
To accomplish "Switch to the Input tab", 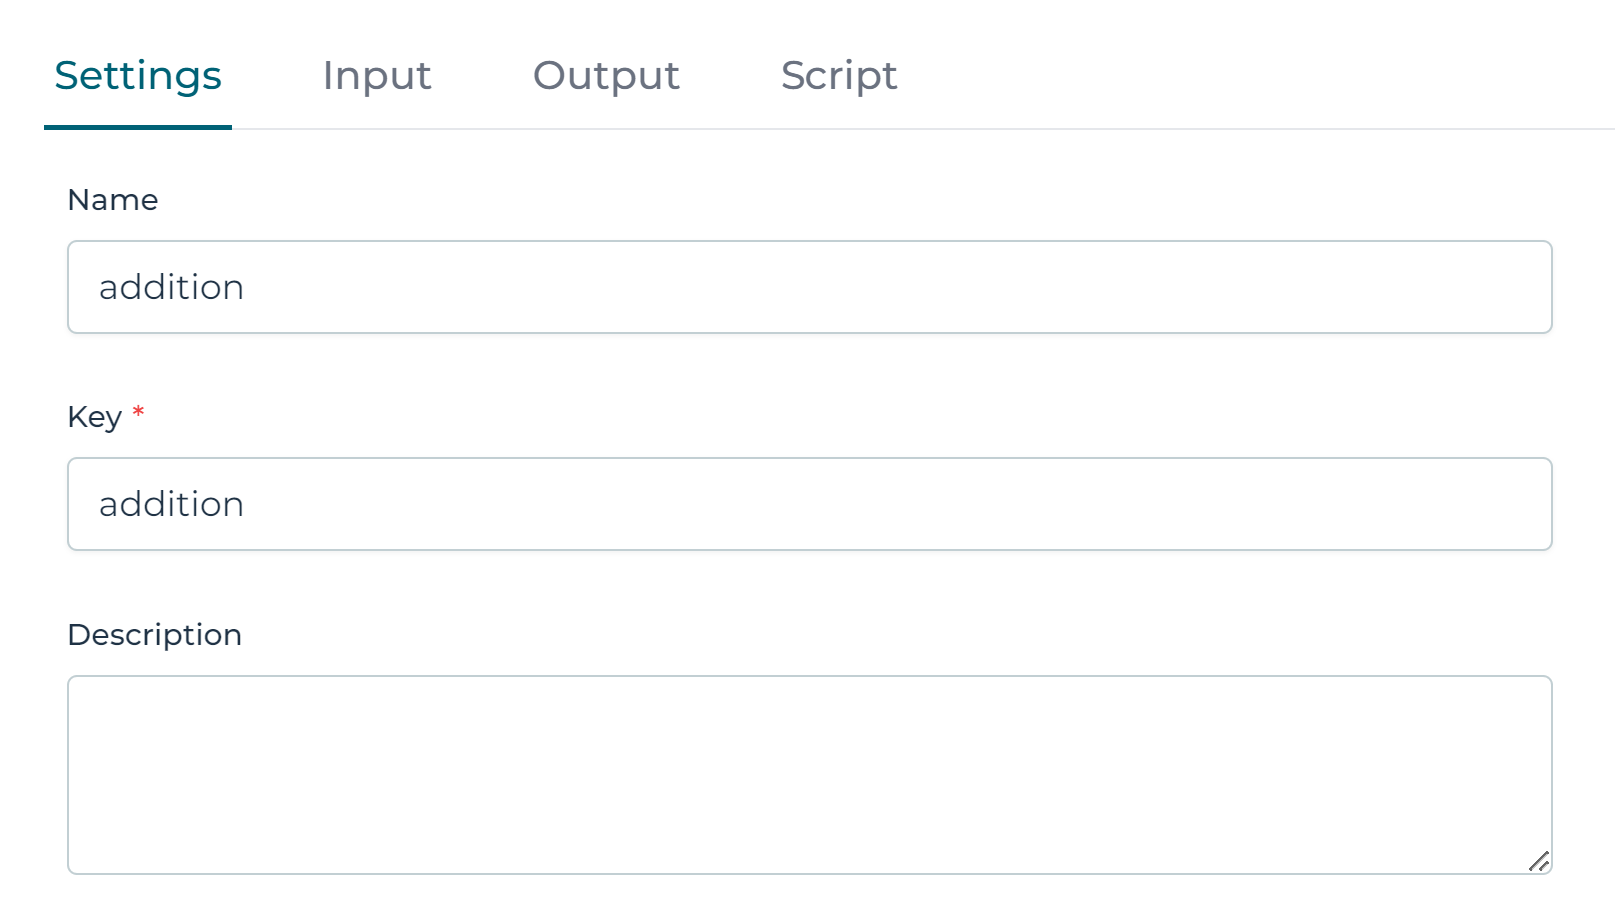I will click(377, 76).
